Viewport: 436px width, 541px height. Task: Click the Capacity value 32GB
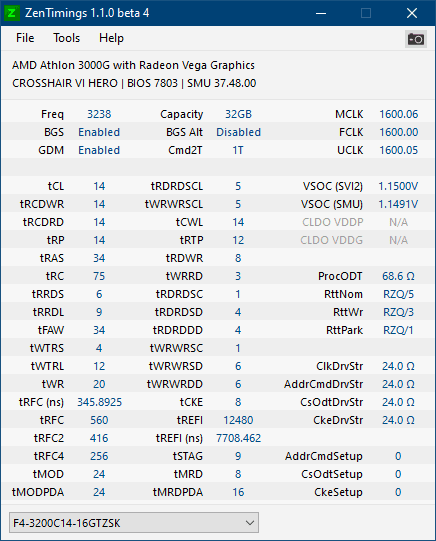click(x=238, y=115)
